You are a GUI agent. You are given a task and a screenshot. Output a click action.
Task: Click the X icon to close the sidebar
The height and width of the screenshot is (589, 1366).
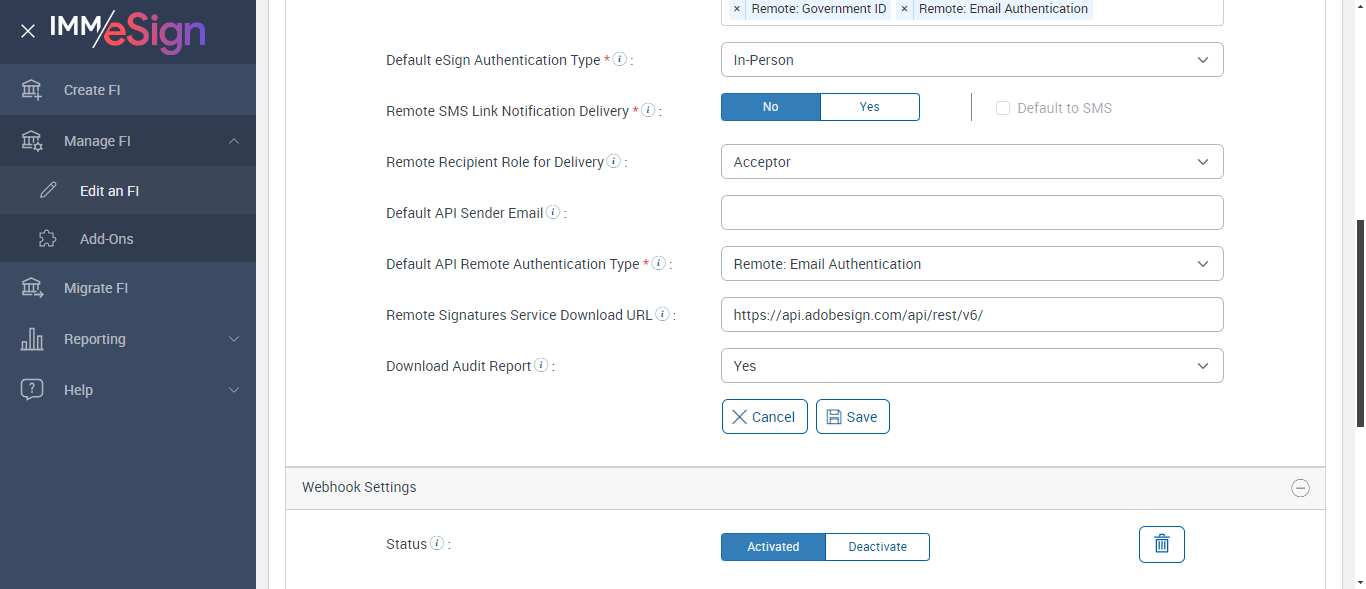(28, 31)
